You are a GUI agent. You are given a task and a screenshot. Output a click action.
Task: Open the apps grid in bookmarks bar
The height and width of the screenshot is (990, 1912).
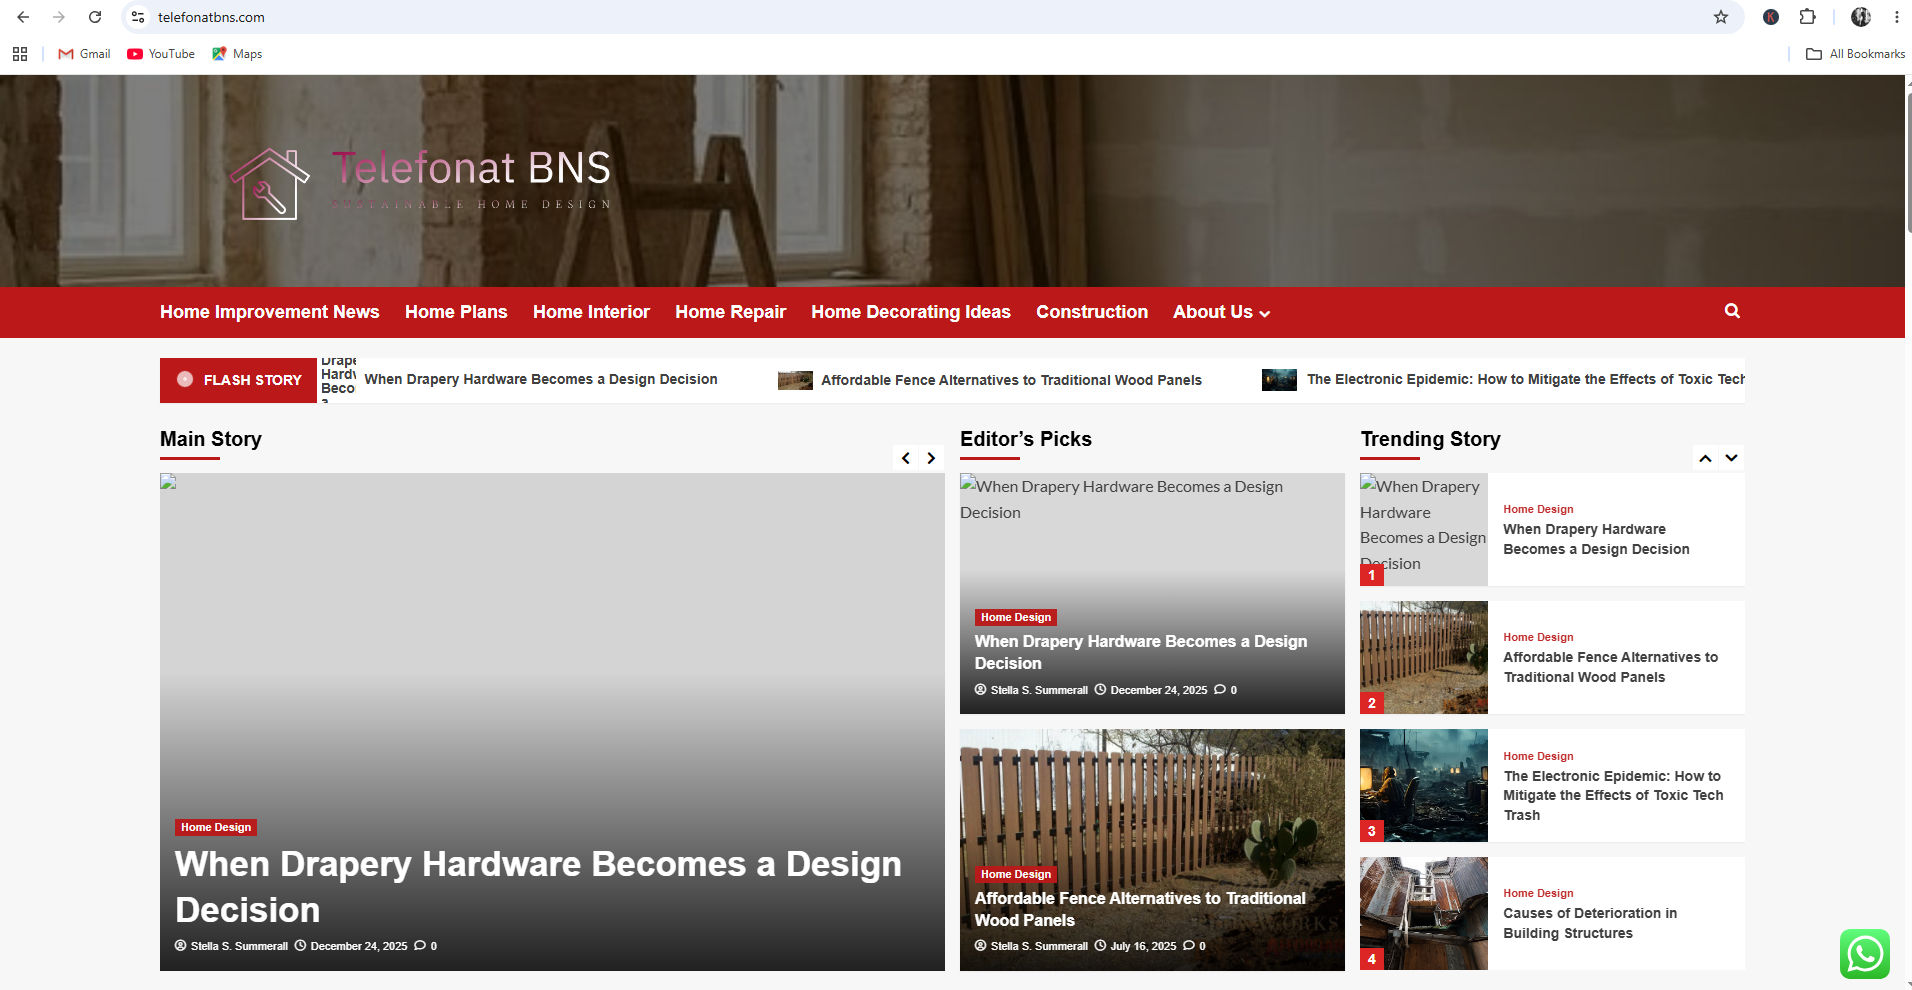click(20, 54)
